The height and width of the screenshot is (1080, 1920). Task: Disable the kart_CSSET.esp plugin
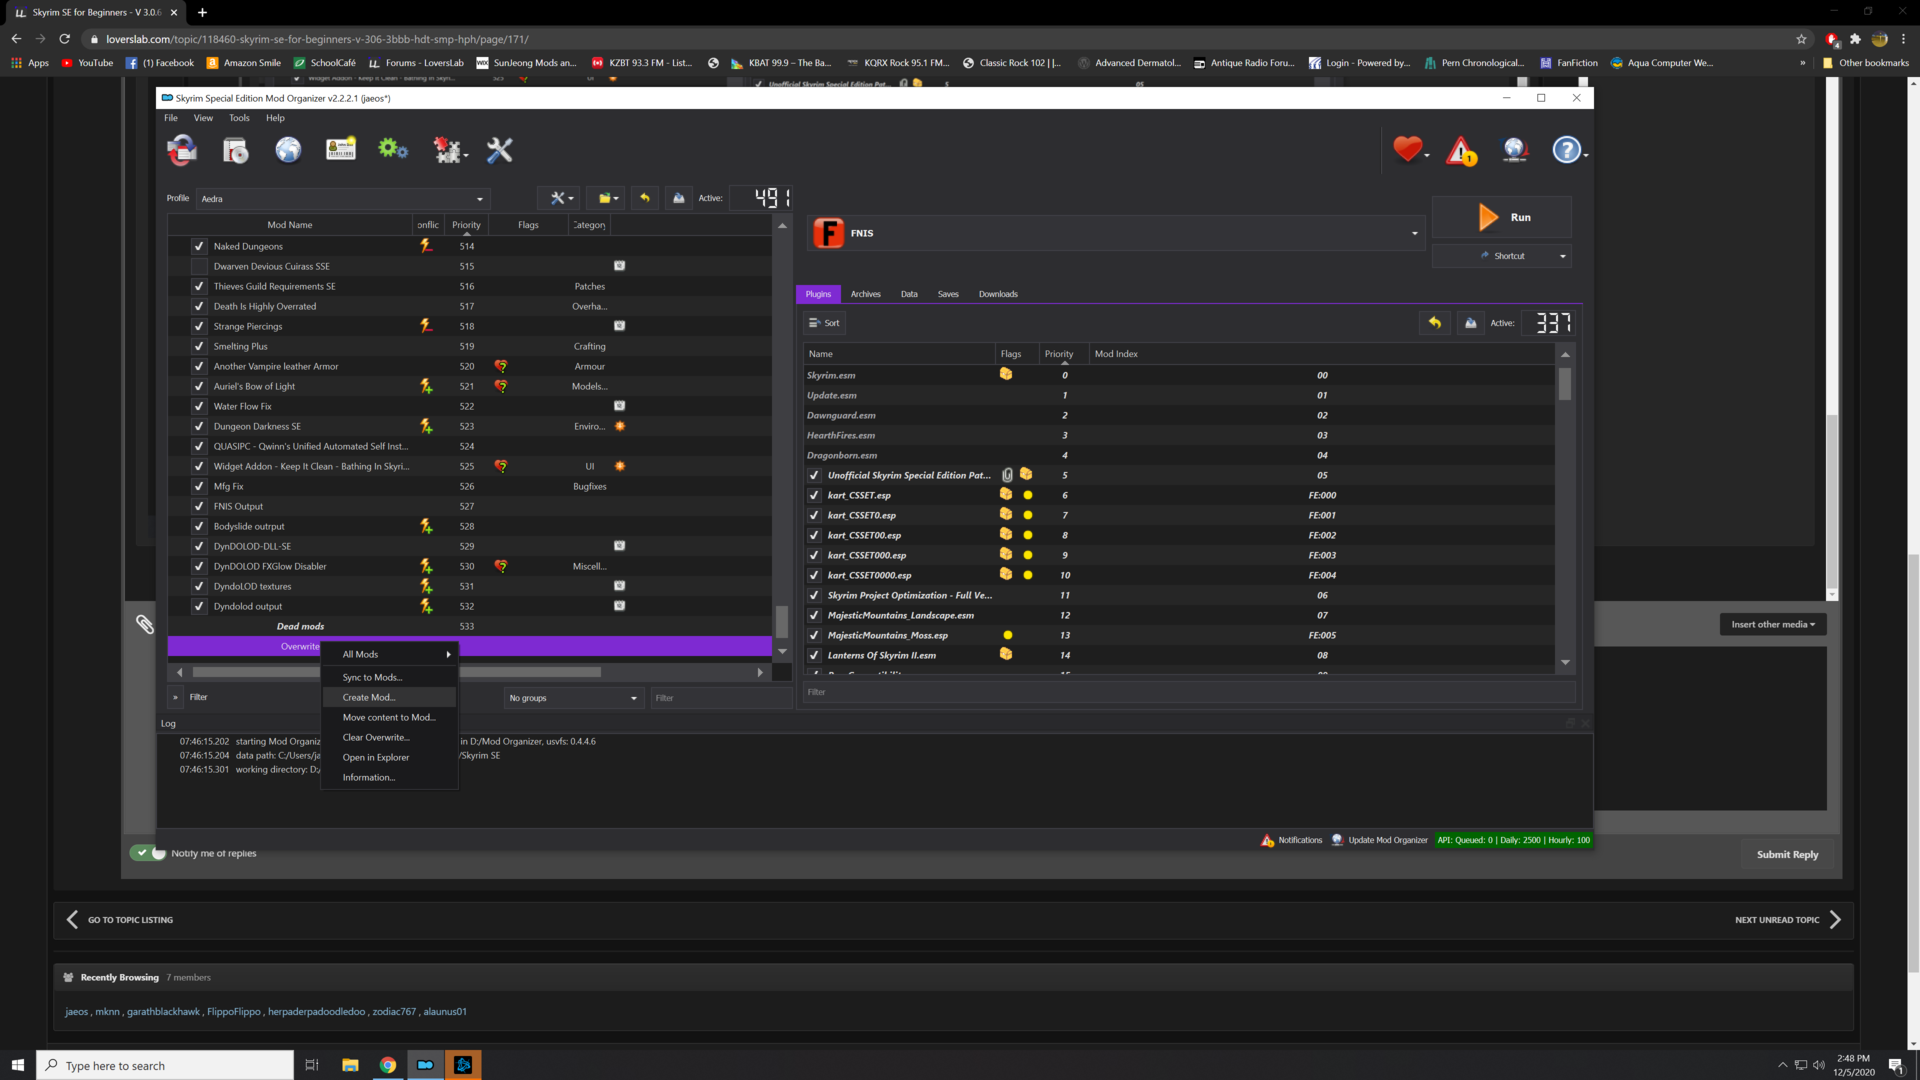pyautogui.click(x=814, y=495)
